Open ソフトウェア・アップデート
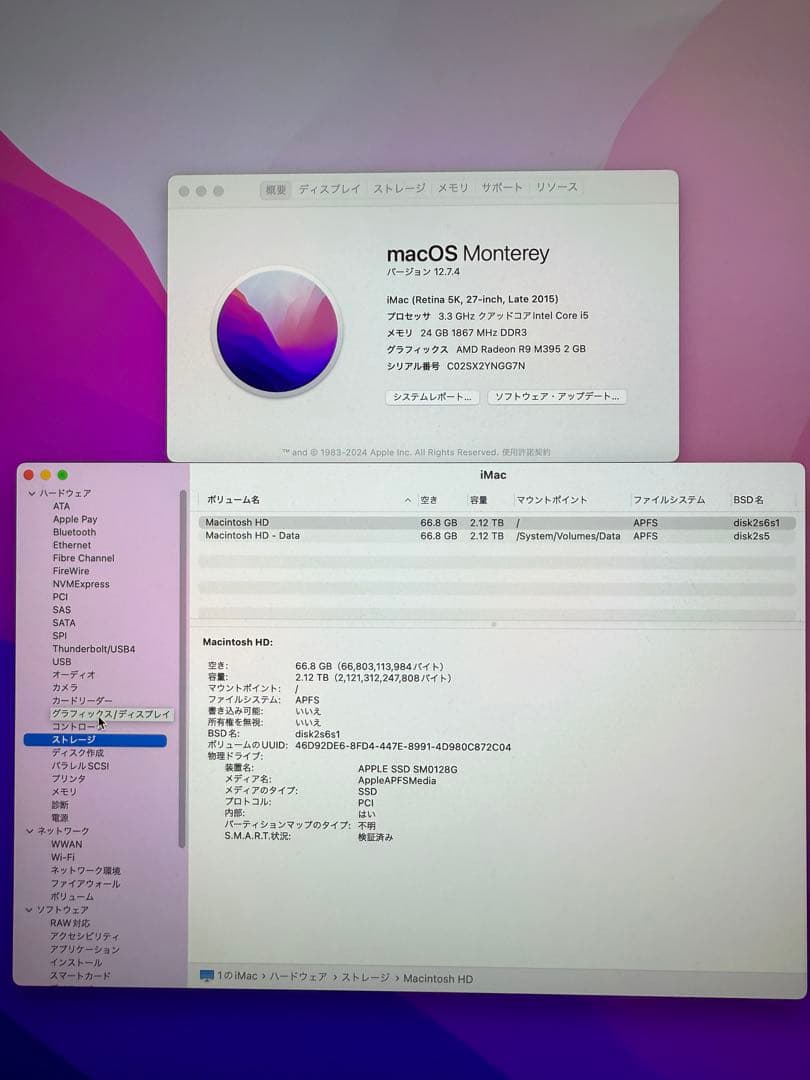 point(558,397)
